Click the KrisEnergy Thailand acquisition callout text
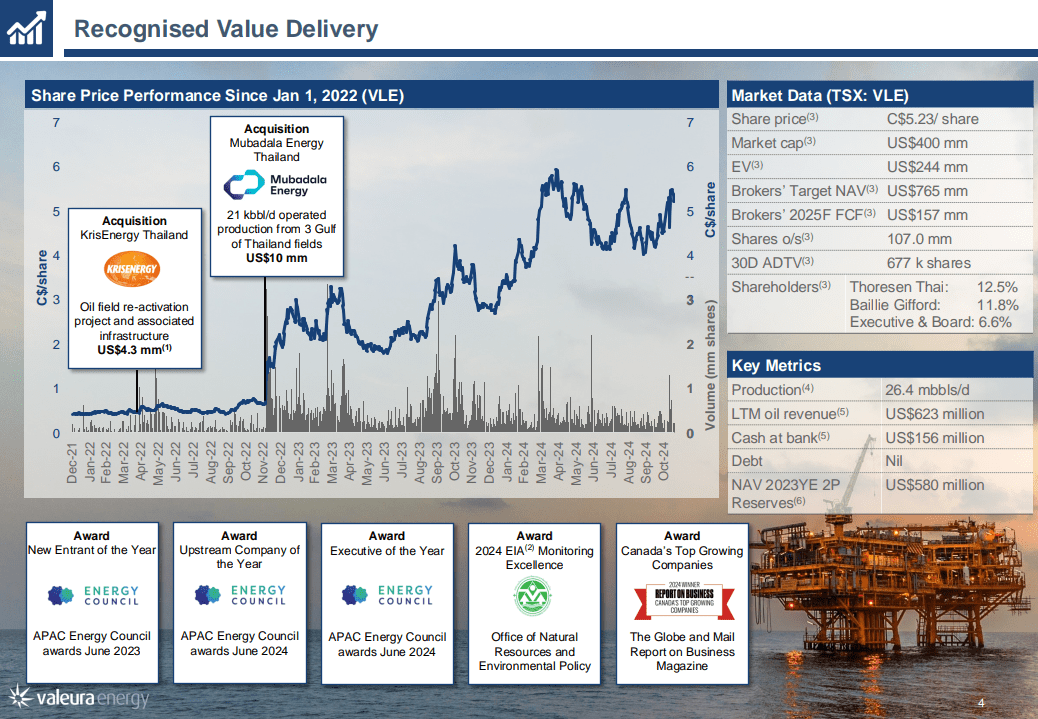Image resolution: width=1038 pixels, height=719 pixels. (138, 228)
